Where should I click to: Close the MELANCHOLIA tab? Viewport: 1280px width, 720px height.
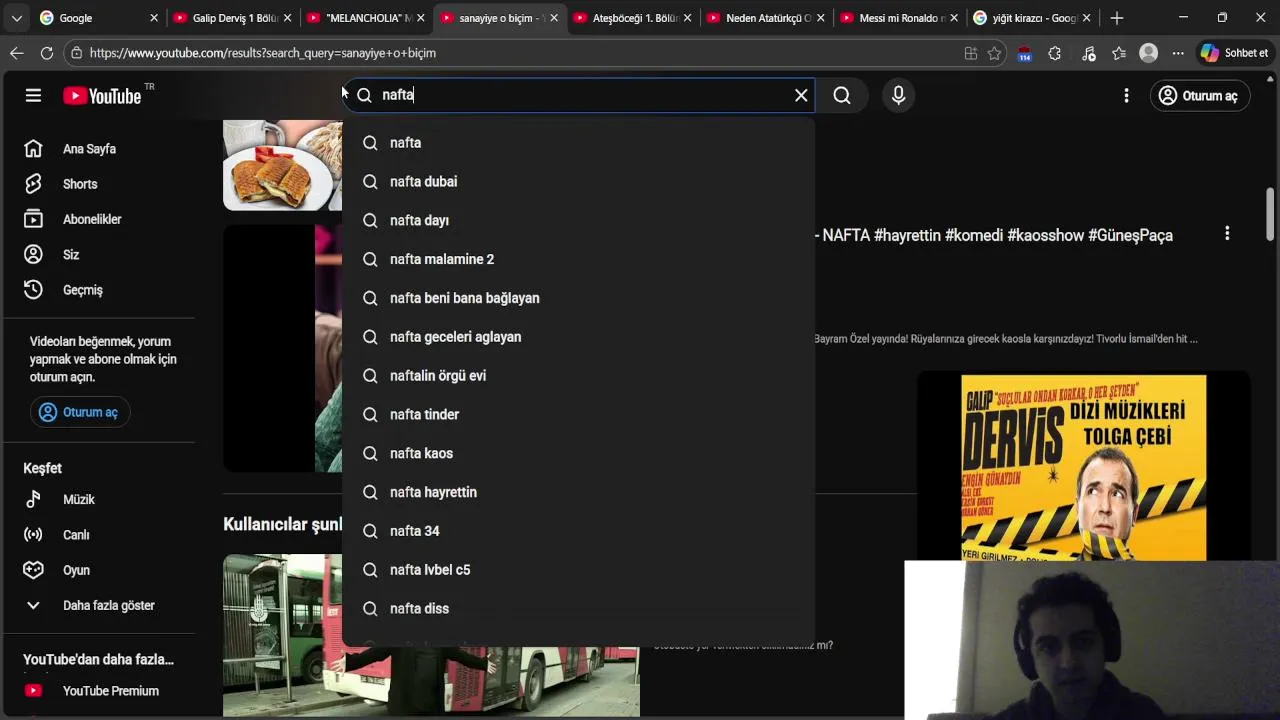[420, 18]
